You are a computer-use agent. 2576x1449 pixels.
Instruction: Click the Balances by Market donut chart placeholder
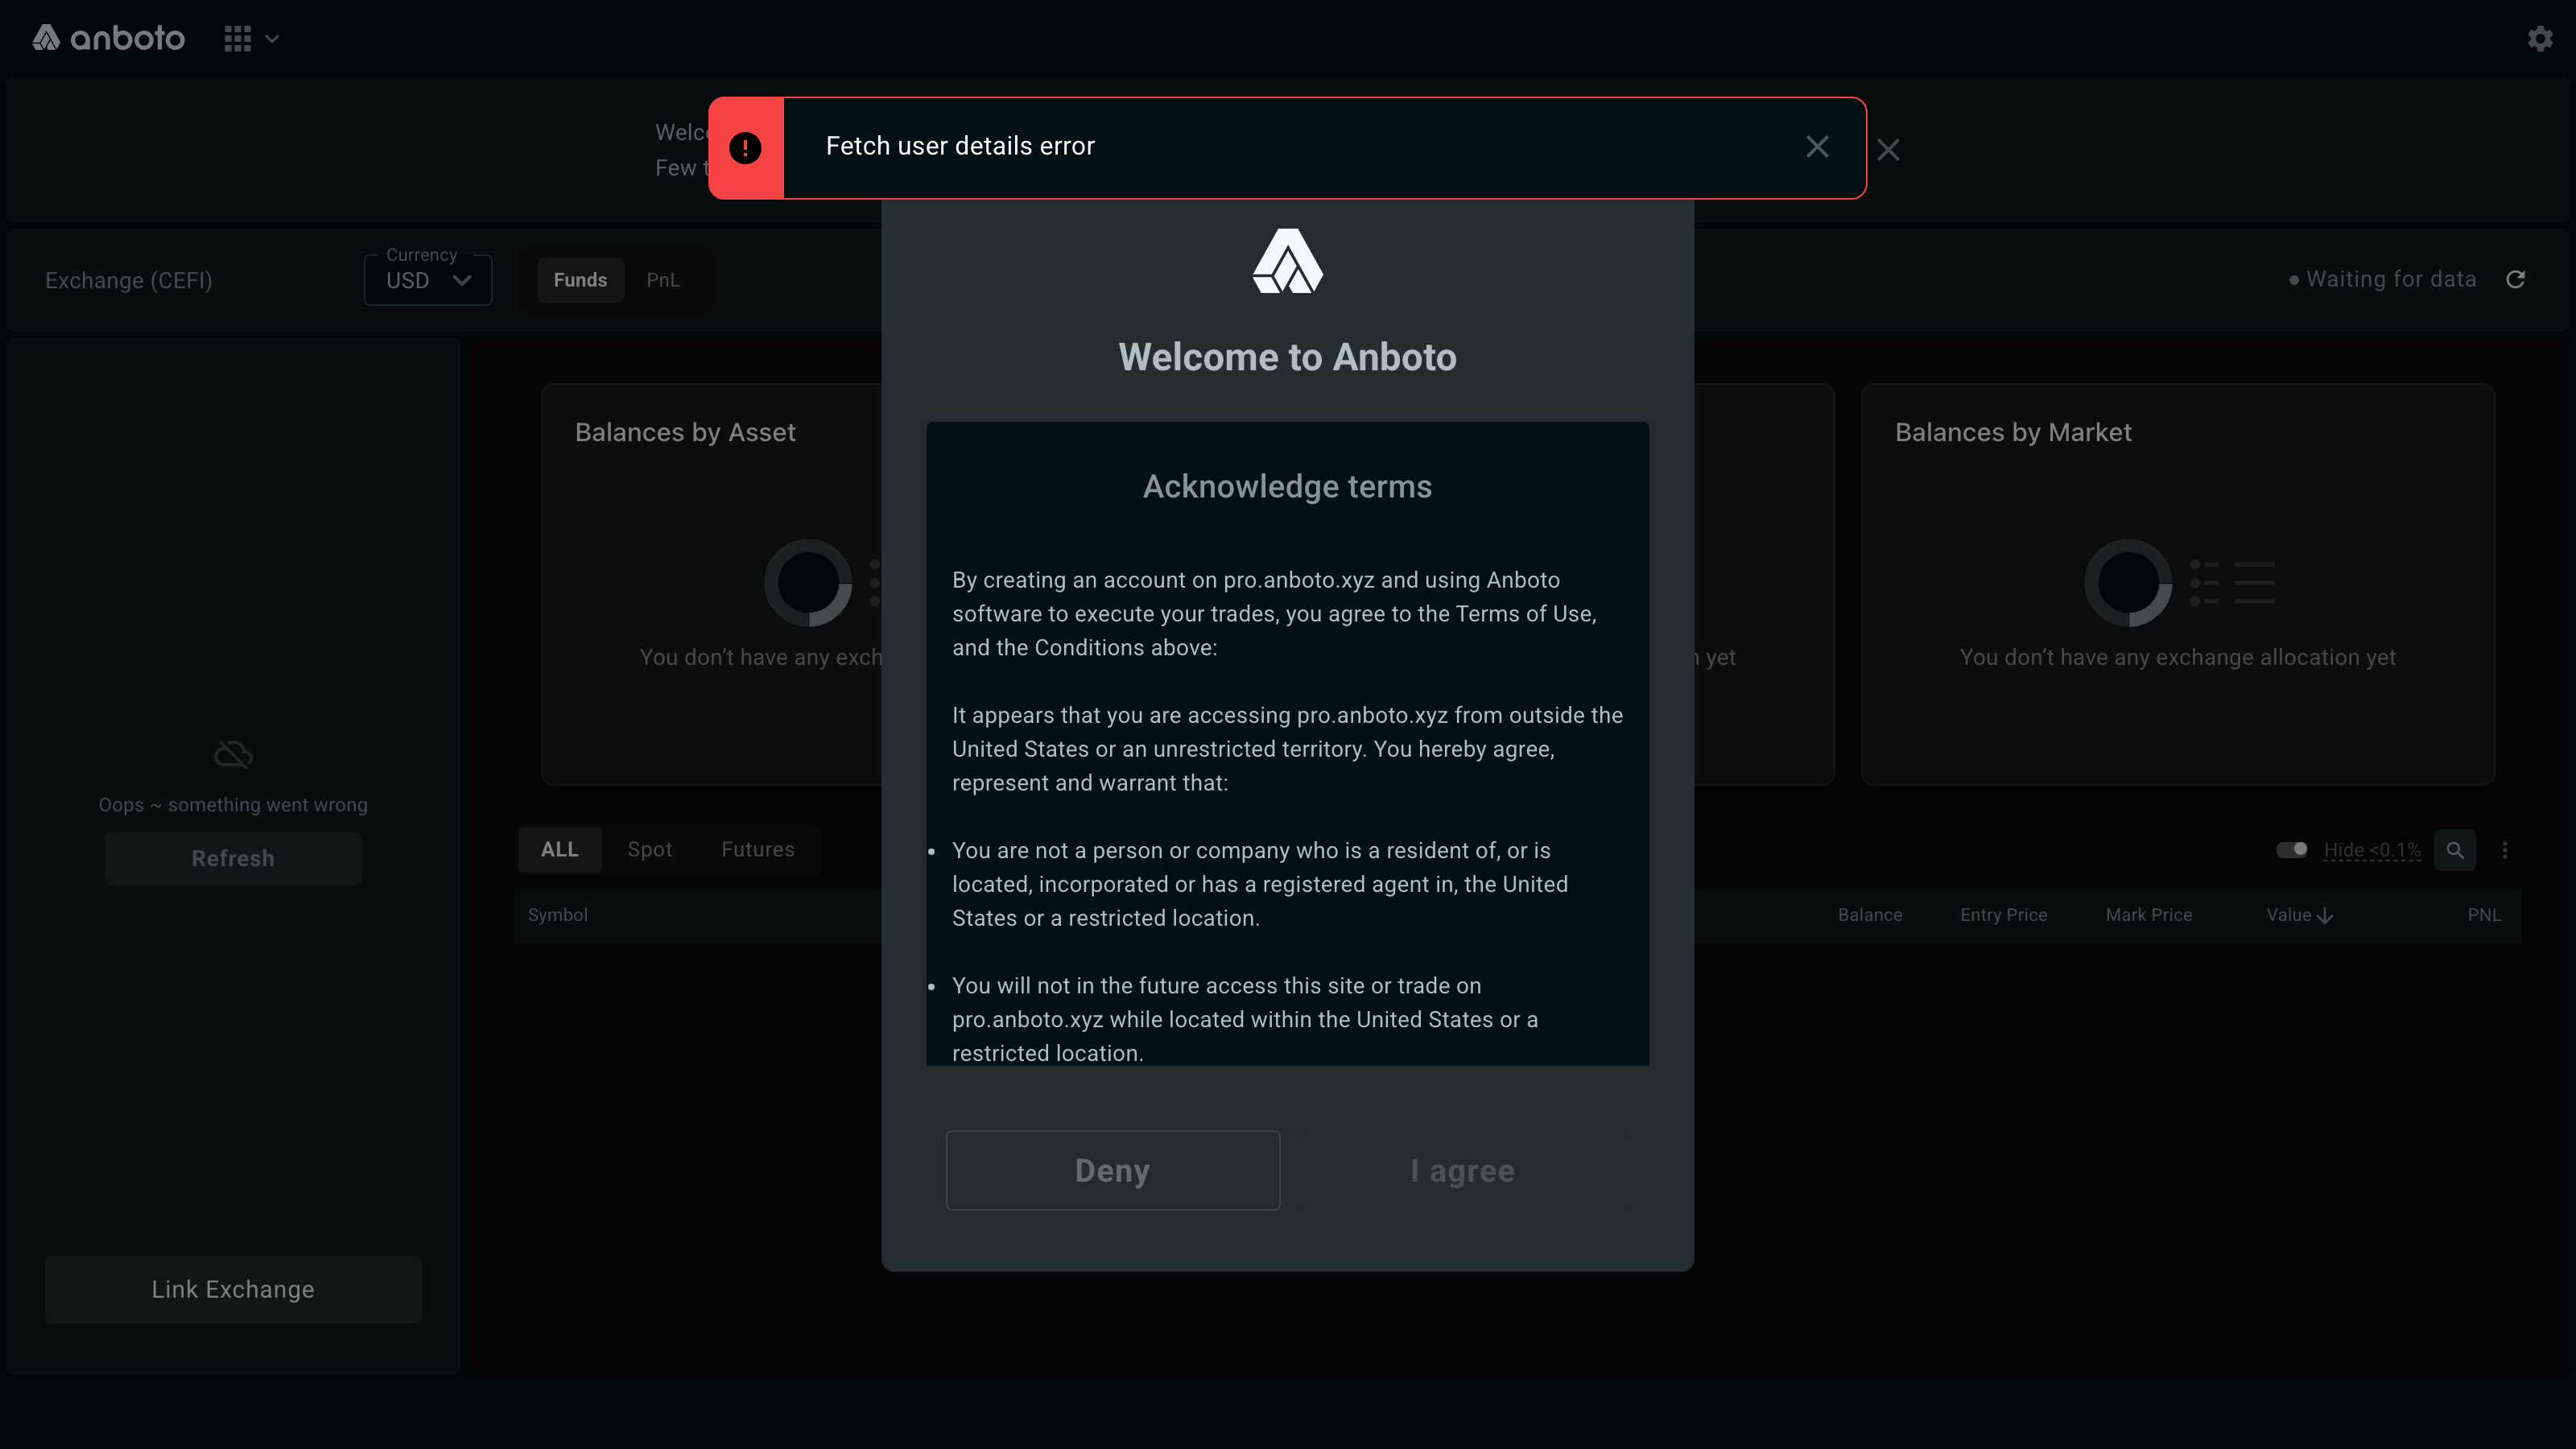pos(2128,583)
